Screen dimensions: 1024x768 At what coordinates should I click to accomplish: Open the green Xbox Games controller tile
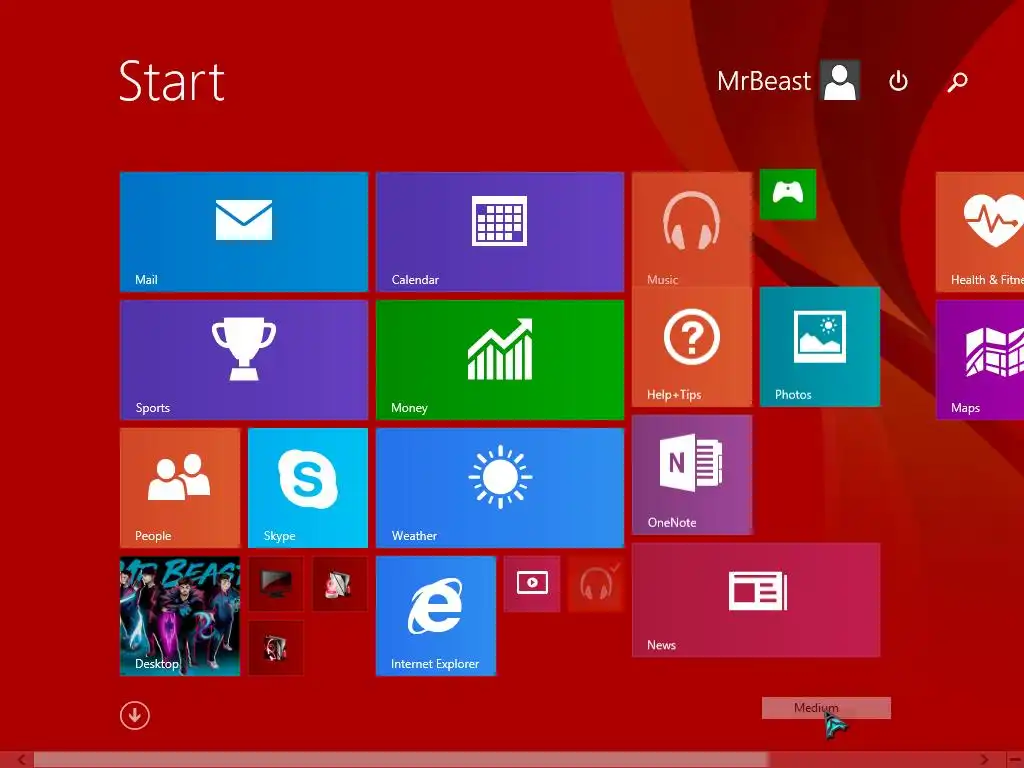tap(788, 194)
